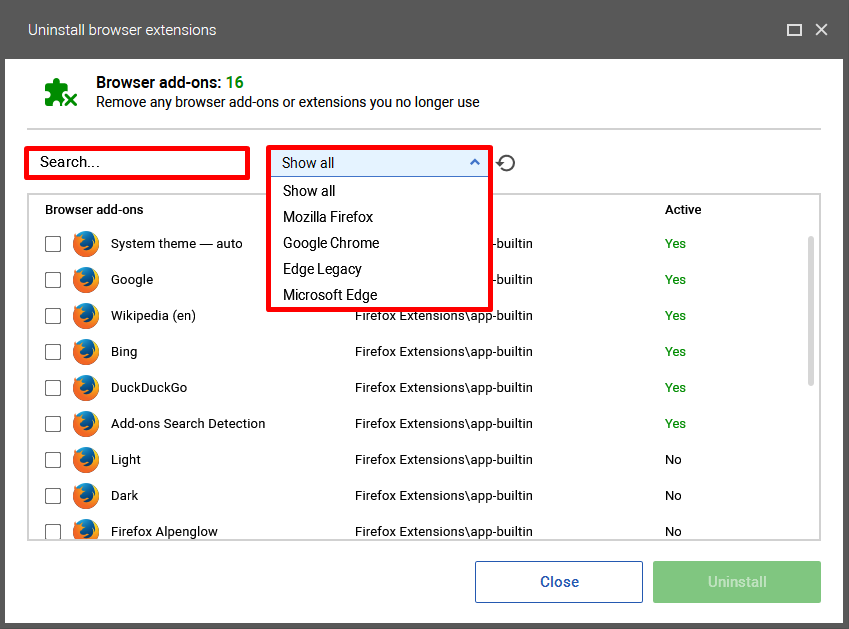Pick Google Chrome in the filter list
This screenshot has height=629, width=849.
point(331,243)
